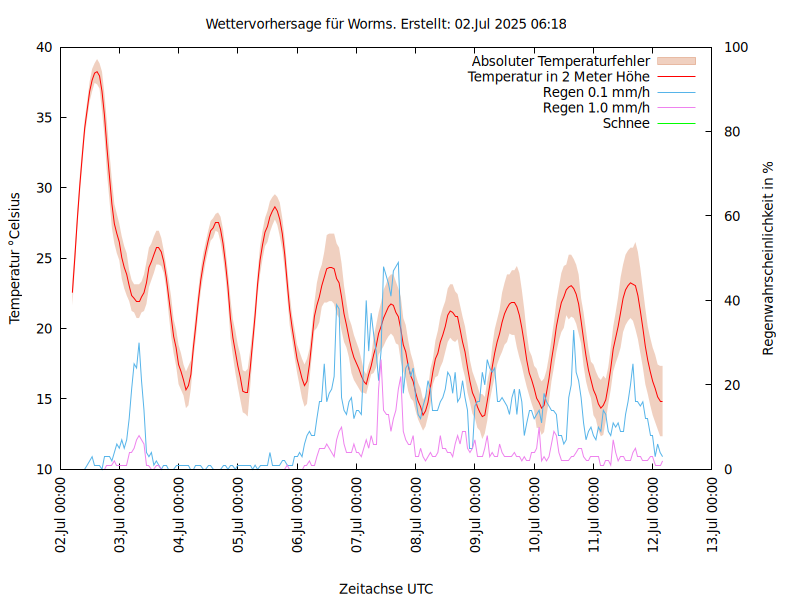Select the '10.Jul 00:00' time tick
Screen dimensions: 800x600
(535, 516)
